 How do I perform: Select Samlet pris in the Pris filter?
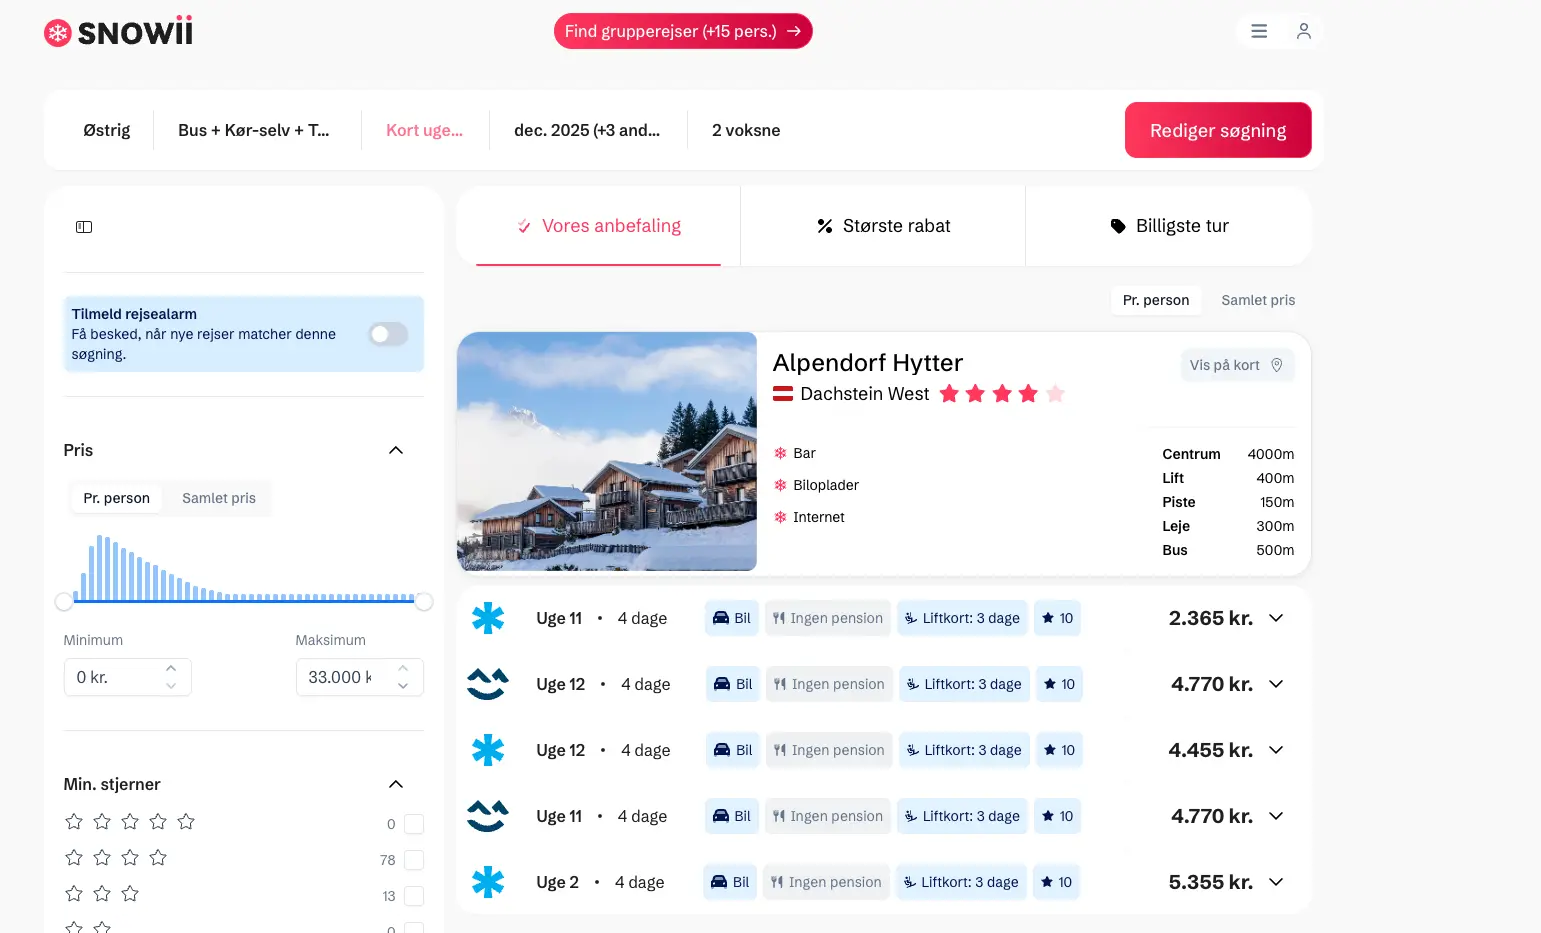219,498
